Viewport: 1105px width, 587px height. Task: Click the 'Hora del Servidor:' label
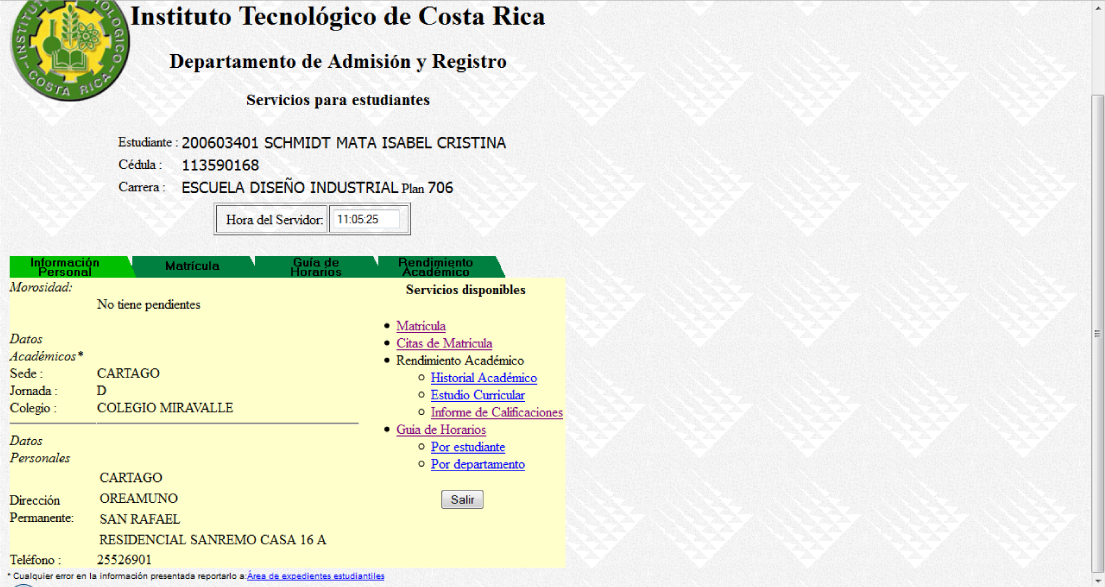tap(275, 220)
